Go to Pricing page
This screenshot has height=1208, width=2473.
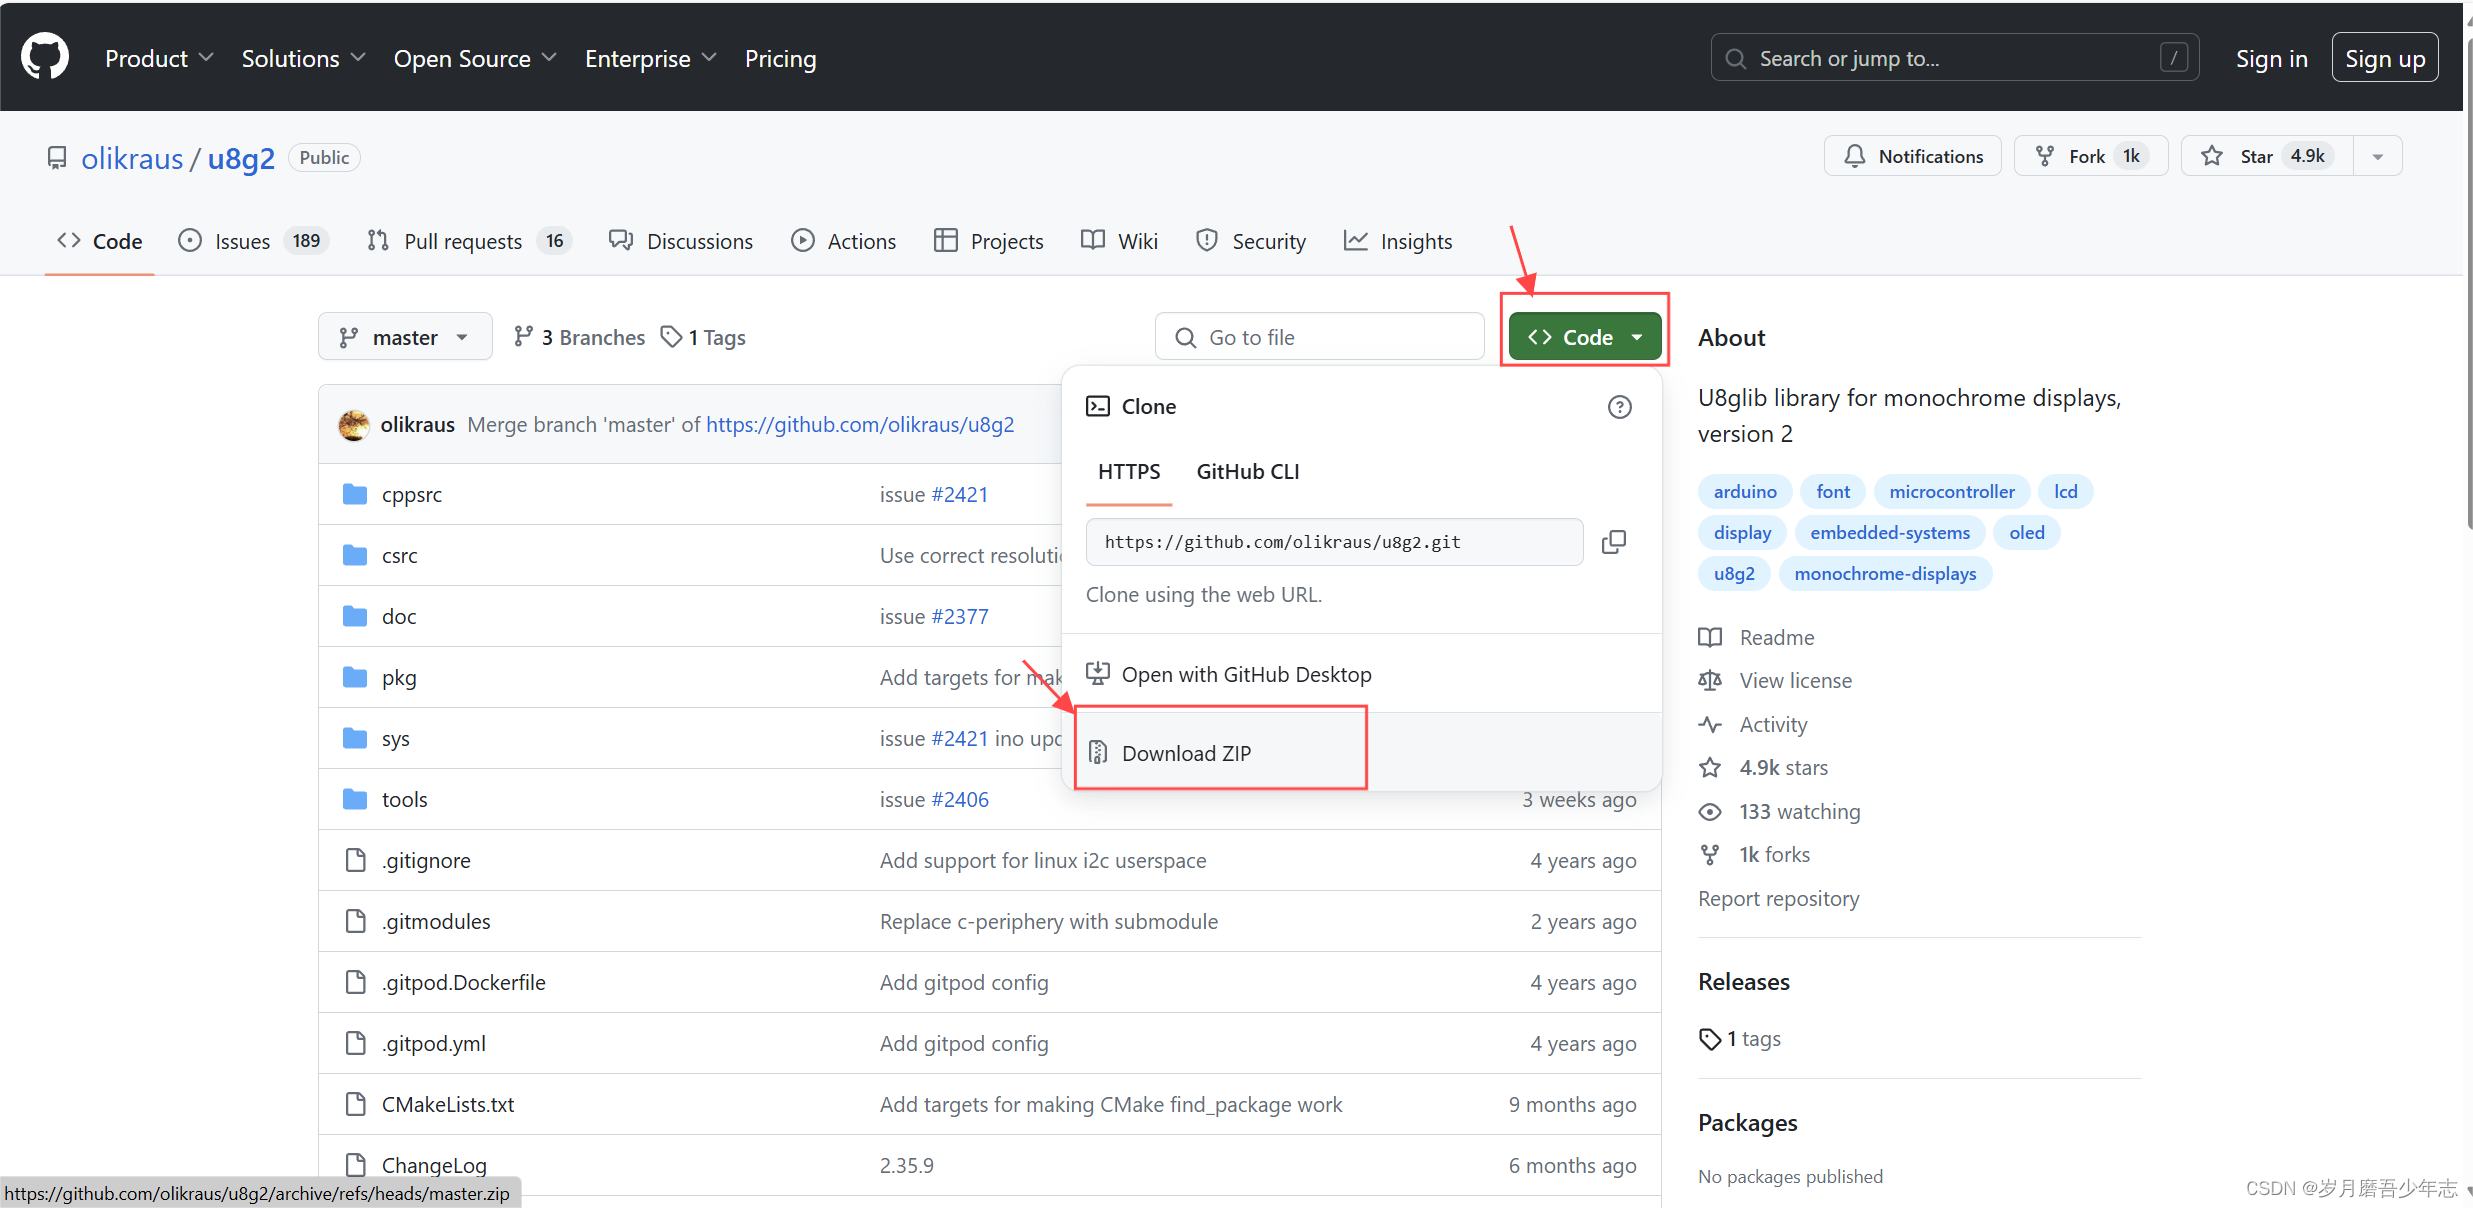click(x=780, y=59)
